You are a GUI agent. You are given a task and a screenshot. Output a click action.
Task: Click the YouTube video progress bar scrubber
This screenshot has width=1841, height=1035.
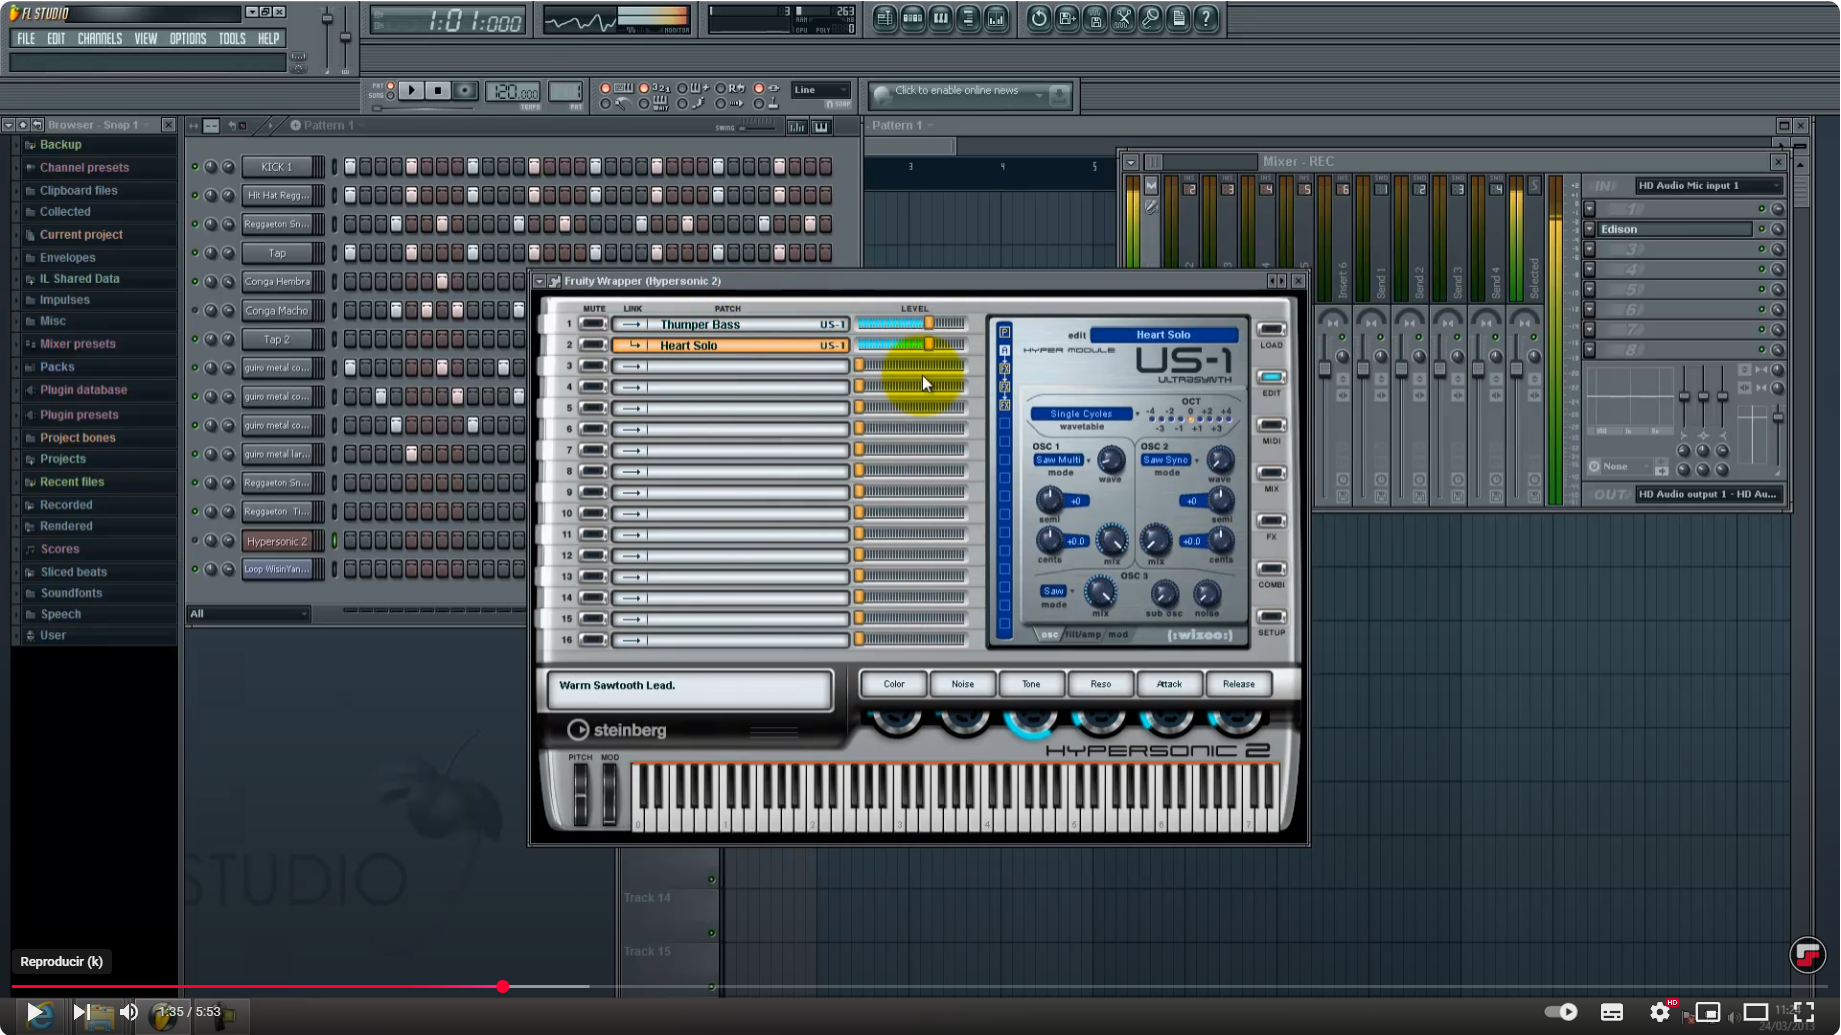click(503, 987)
